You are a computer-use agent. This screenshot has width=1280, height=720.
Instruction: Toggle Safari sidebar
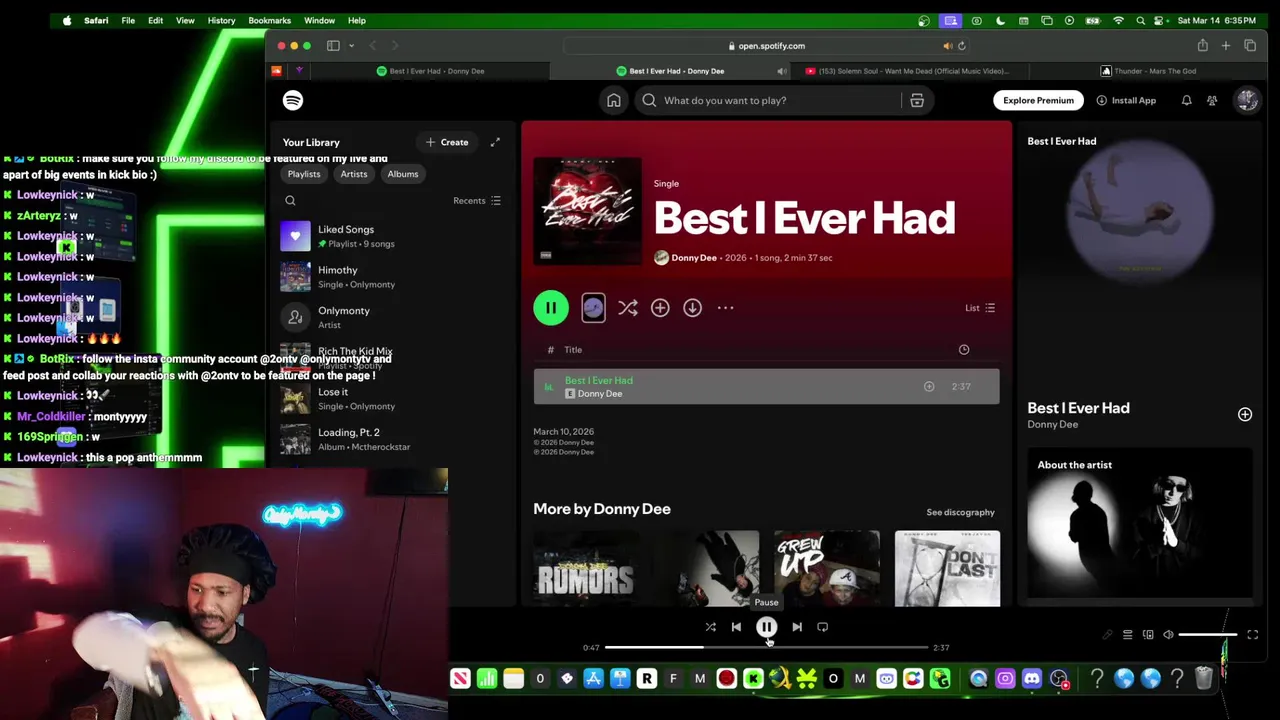(333, 46)
